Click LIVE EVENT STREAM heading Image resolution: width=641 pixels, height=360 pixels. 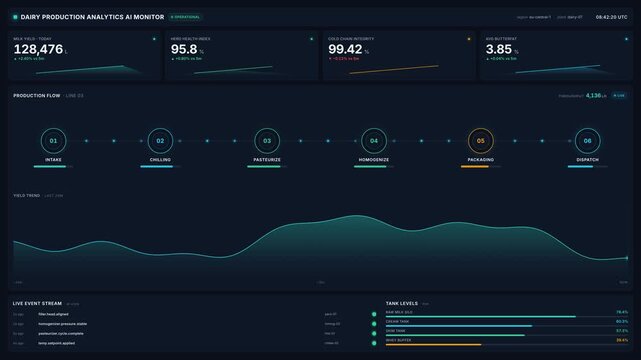coord(37,304)
